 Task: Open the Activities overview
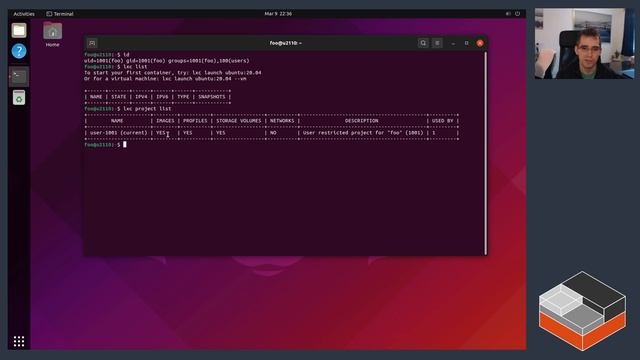24,14
